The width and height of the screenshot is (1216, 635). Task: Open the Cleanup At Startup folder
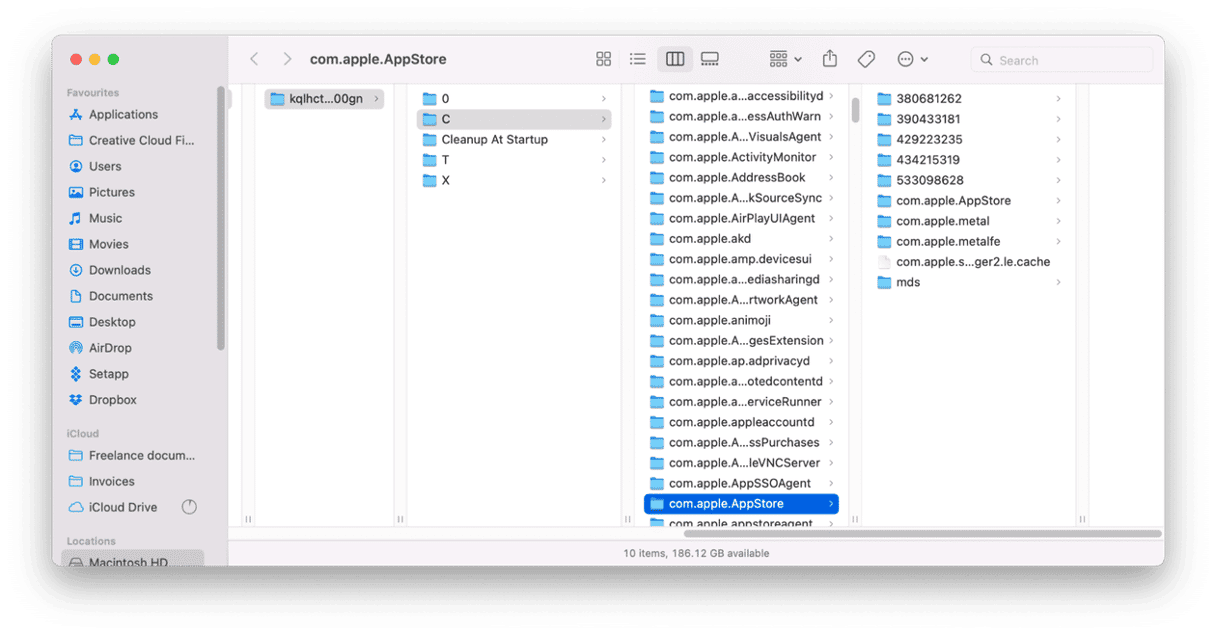pyautogui.click(x=494, y=140)
